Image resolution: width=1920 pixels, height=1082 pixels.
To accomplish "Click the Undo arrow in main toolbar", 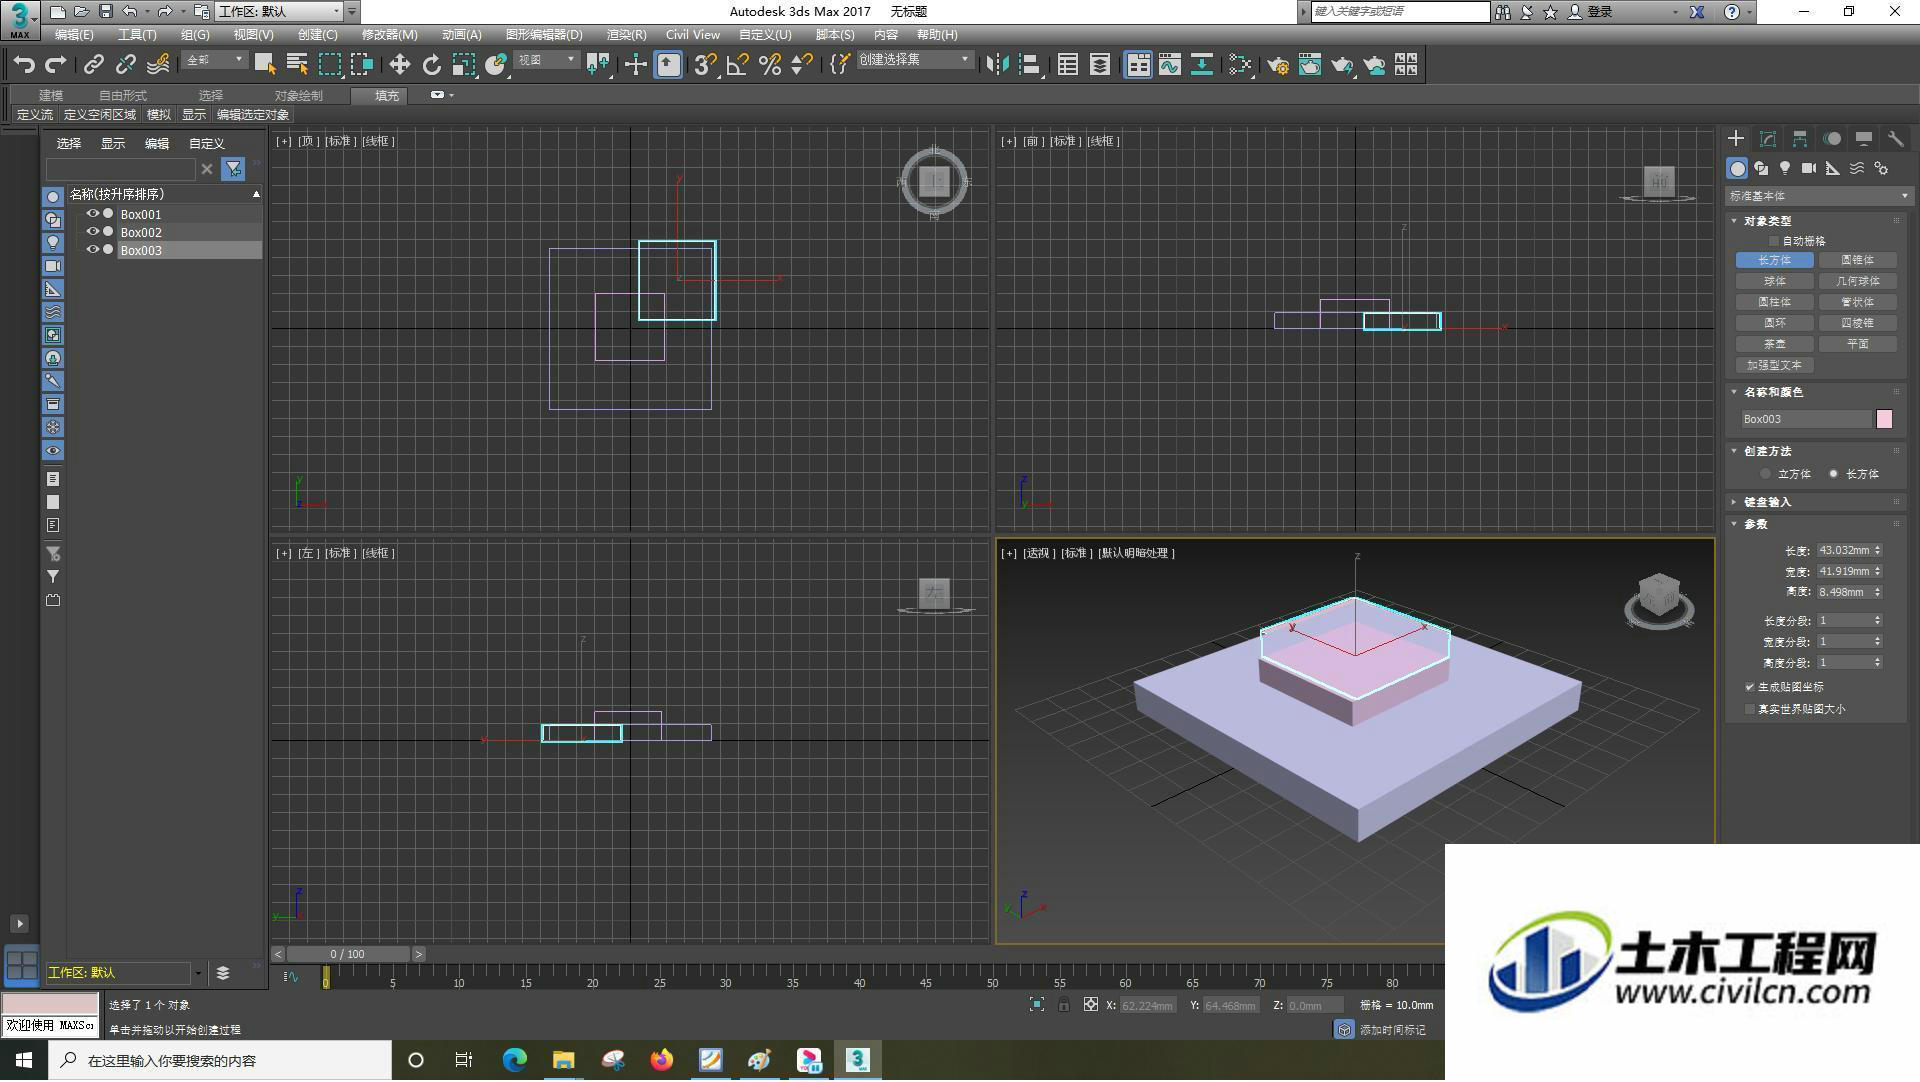I will pos(24,65).
